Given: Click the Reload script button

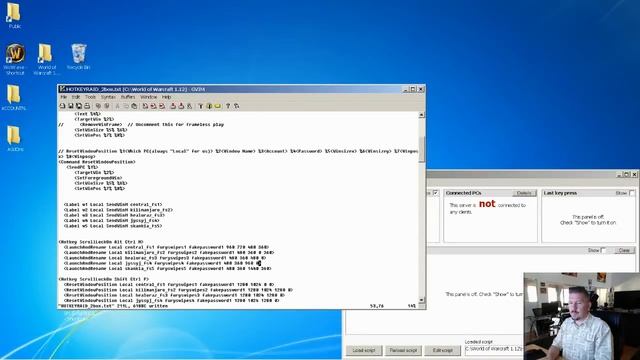Looking at the screenshot, I should 403,350.
